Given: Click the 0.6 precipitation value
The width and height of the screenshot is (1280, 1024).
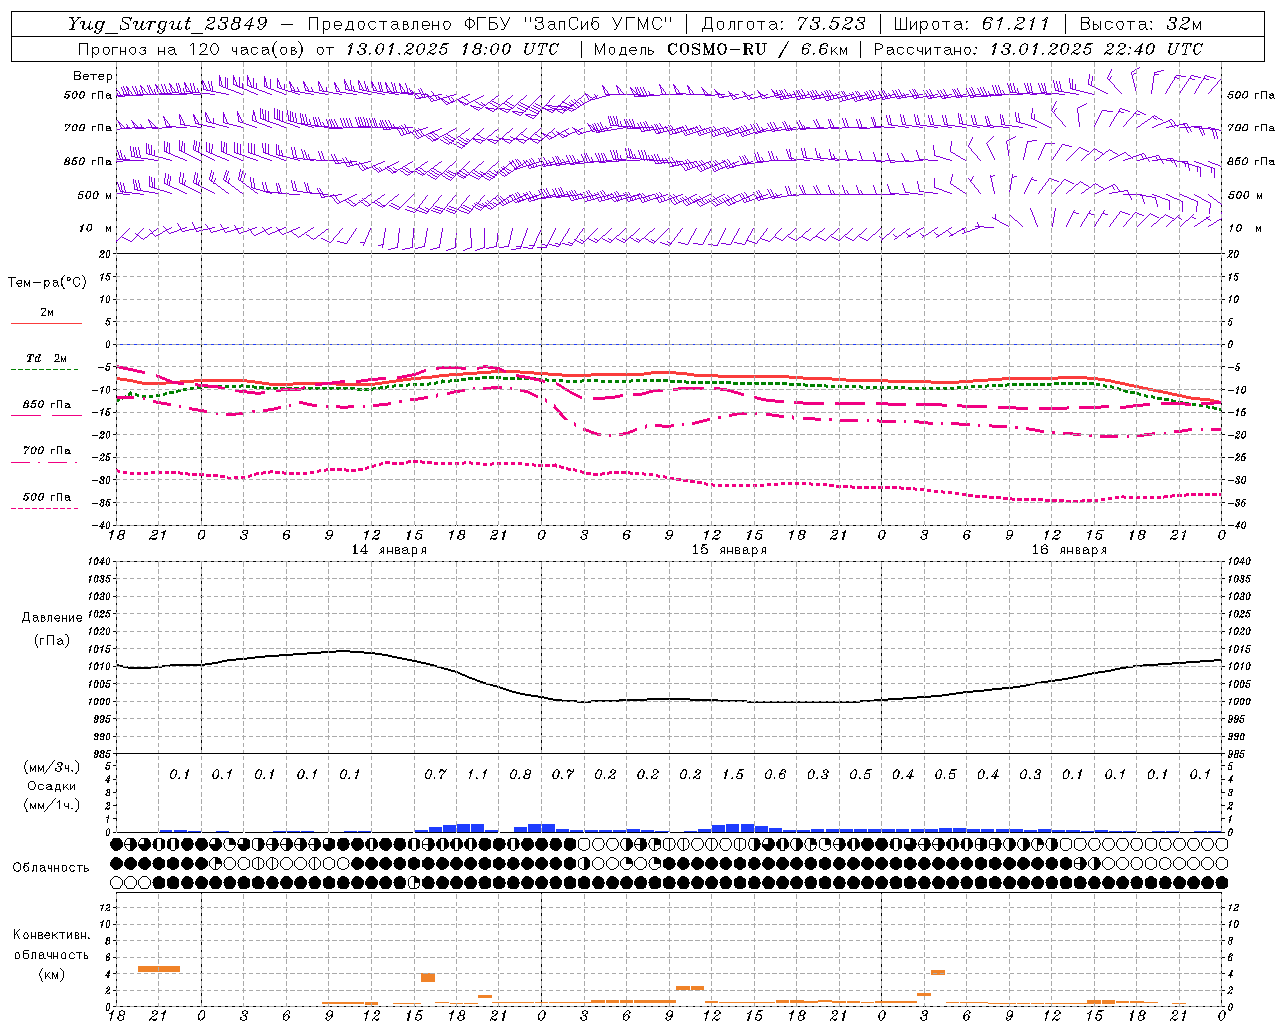Looking at the screenshot, I should pyautogui.click(x=775, y=775).
